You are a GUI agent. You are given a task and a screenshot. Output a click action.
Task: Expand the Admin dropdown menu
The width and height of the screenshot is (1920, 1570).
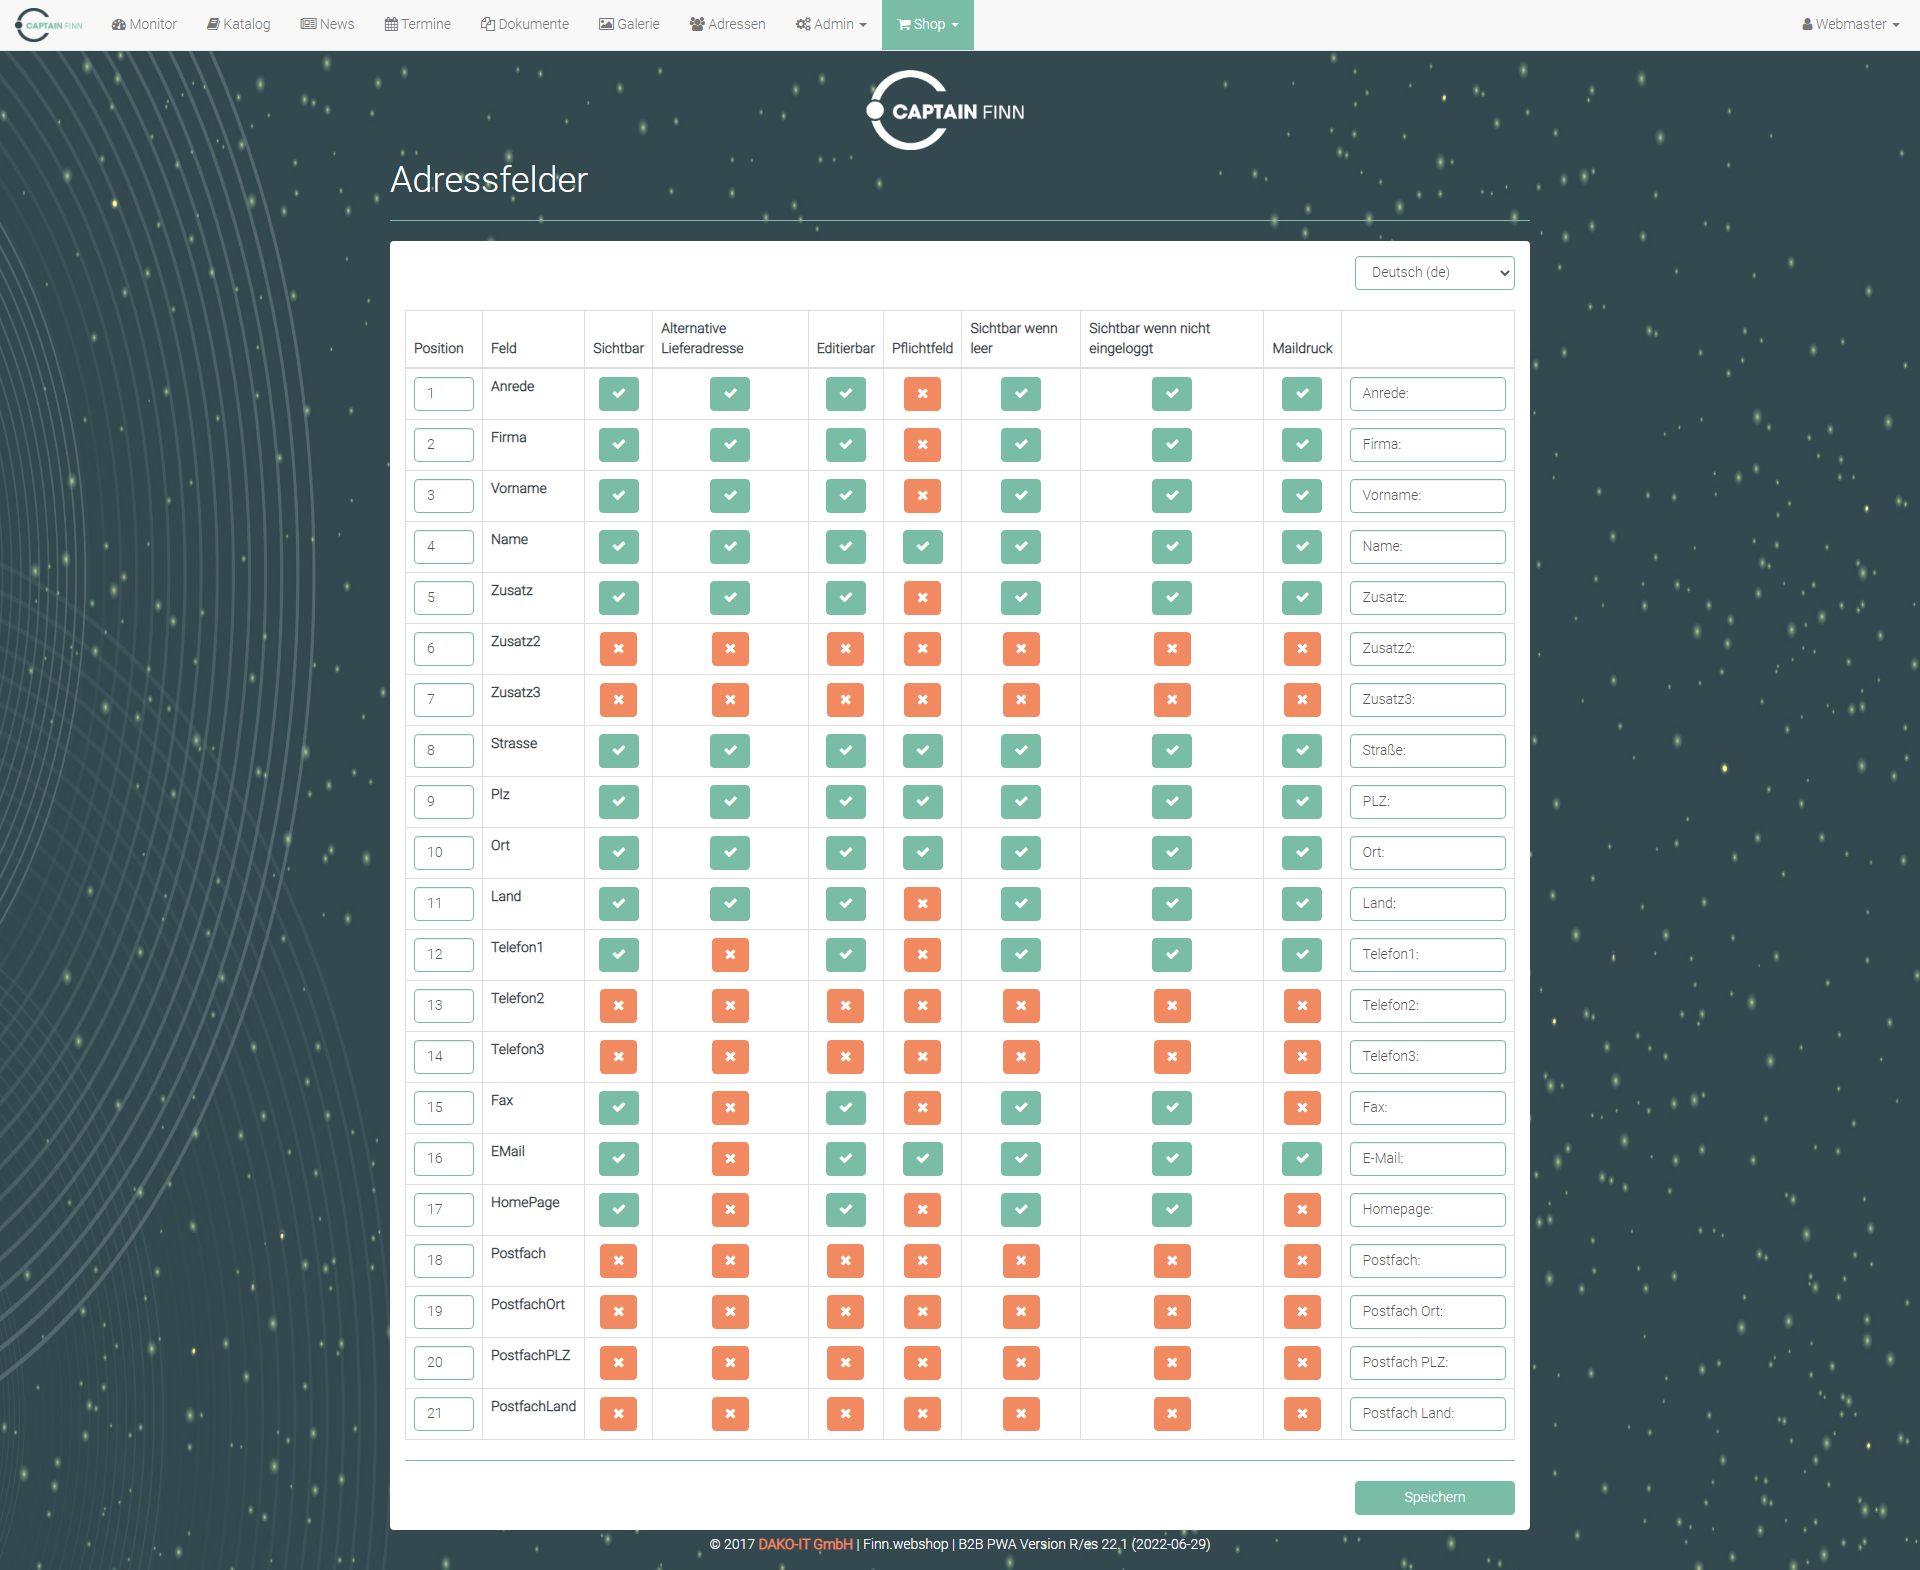830,24
